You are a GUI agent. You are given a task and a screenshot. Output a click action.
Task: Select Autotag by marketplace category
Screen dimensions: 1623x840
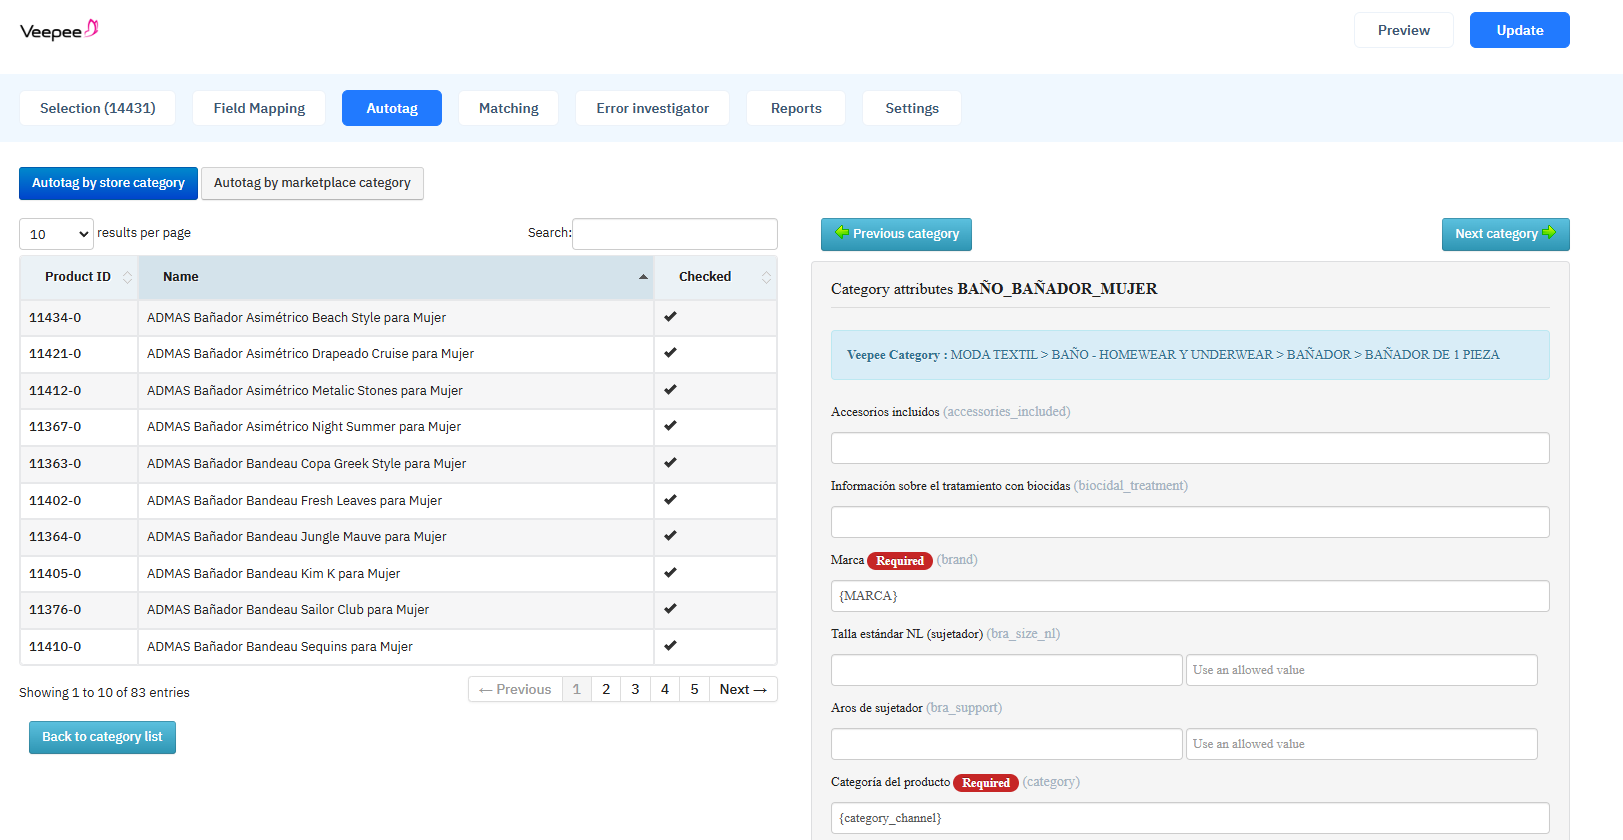(312, 183)
